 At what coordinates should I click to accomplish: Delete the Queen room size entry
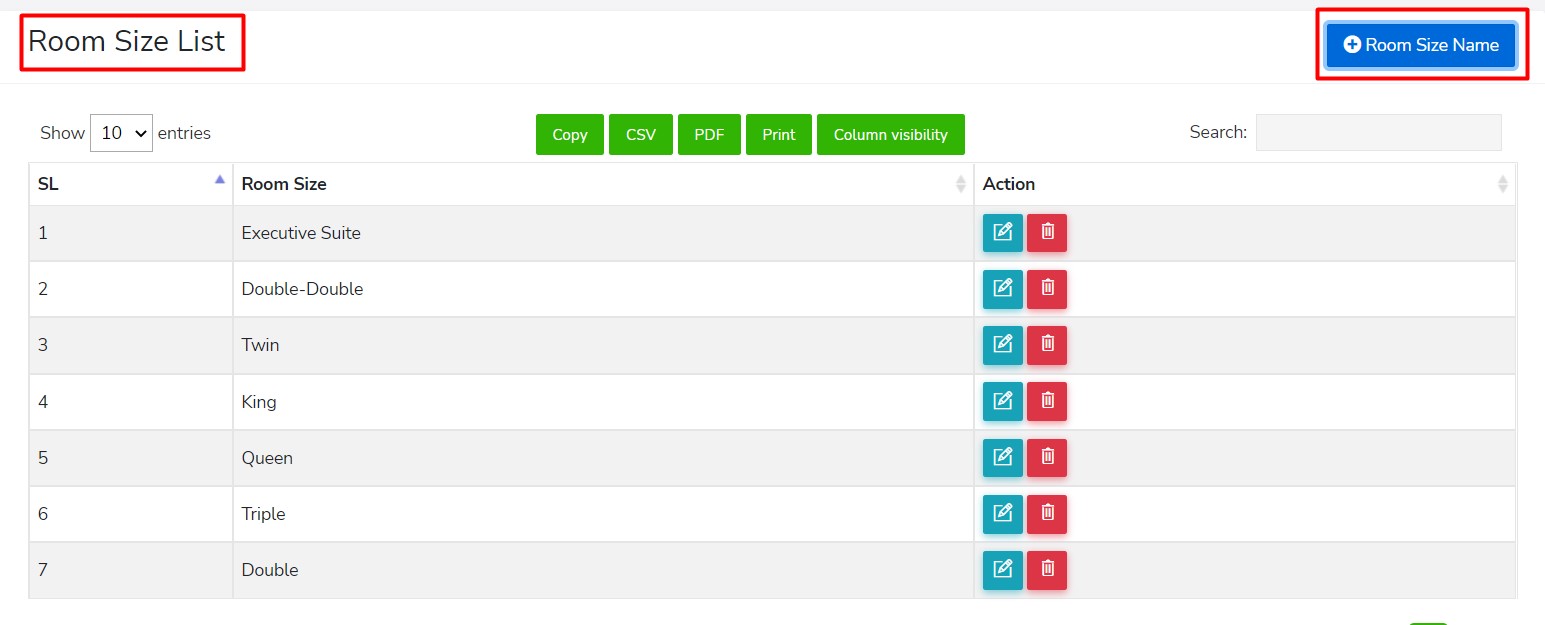pos(1047,457)
